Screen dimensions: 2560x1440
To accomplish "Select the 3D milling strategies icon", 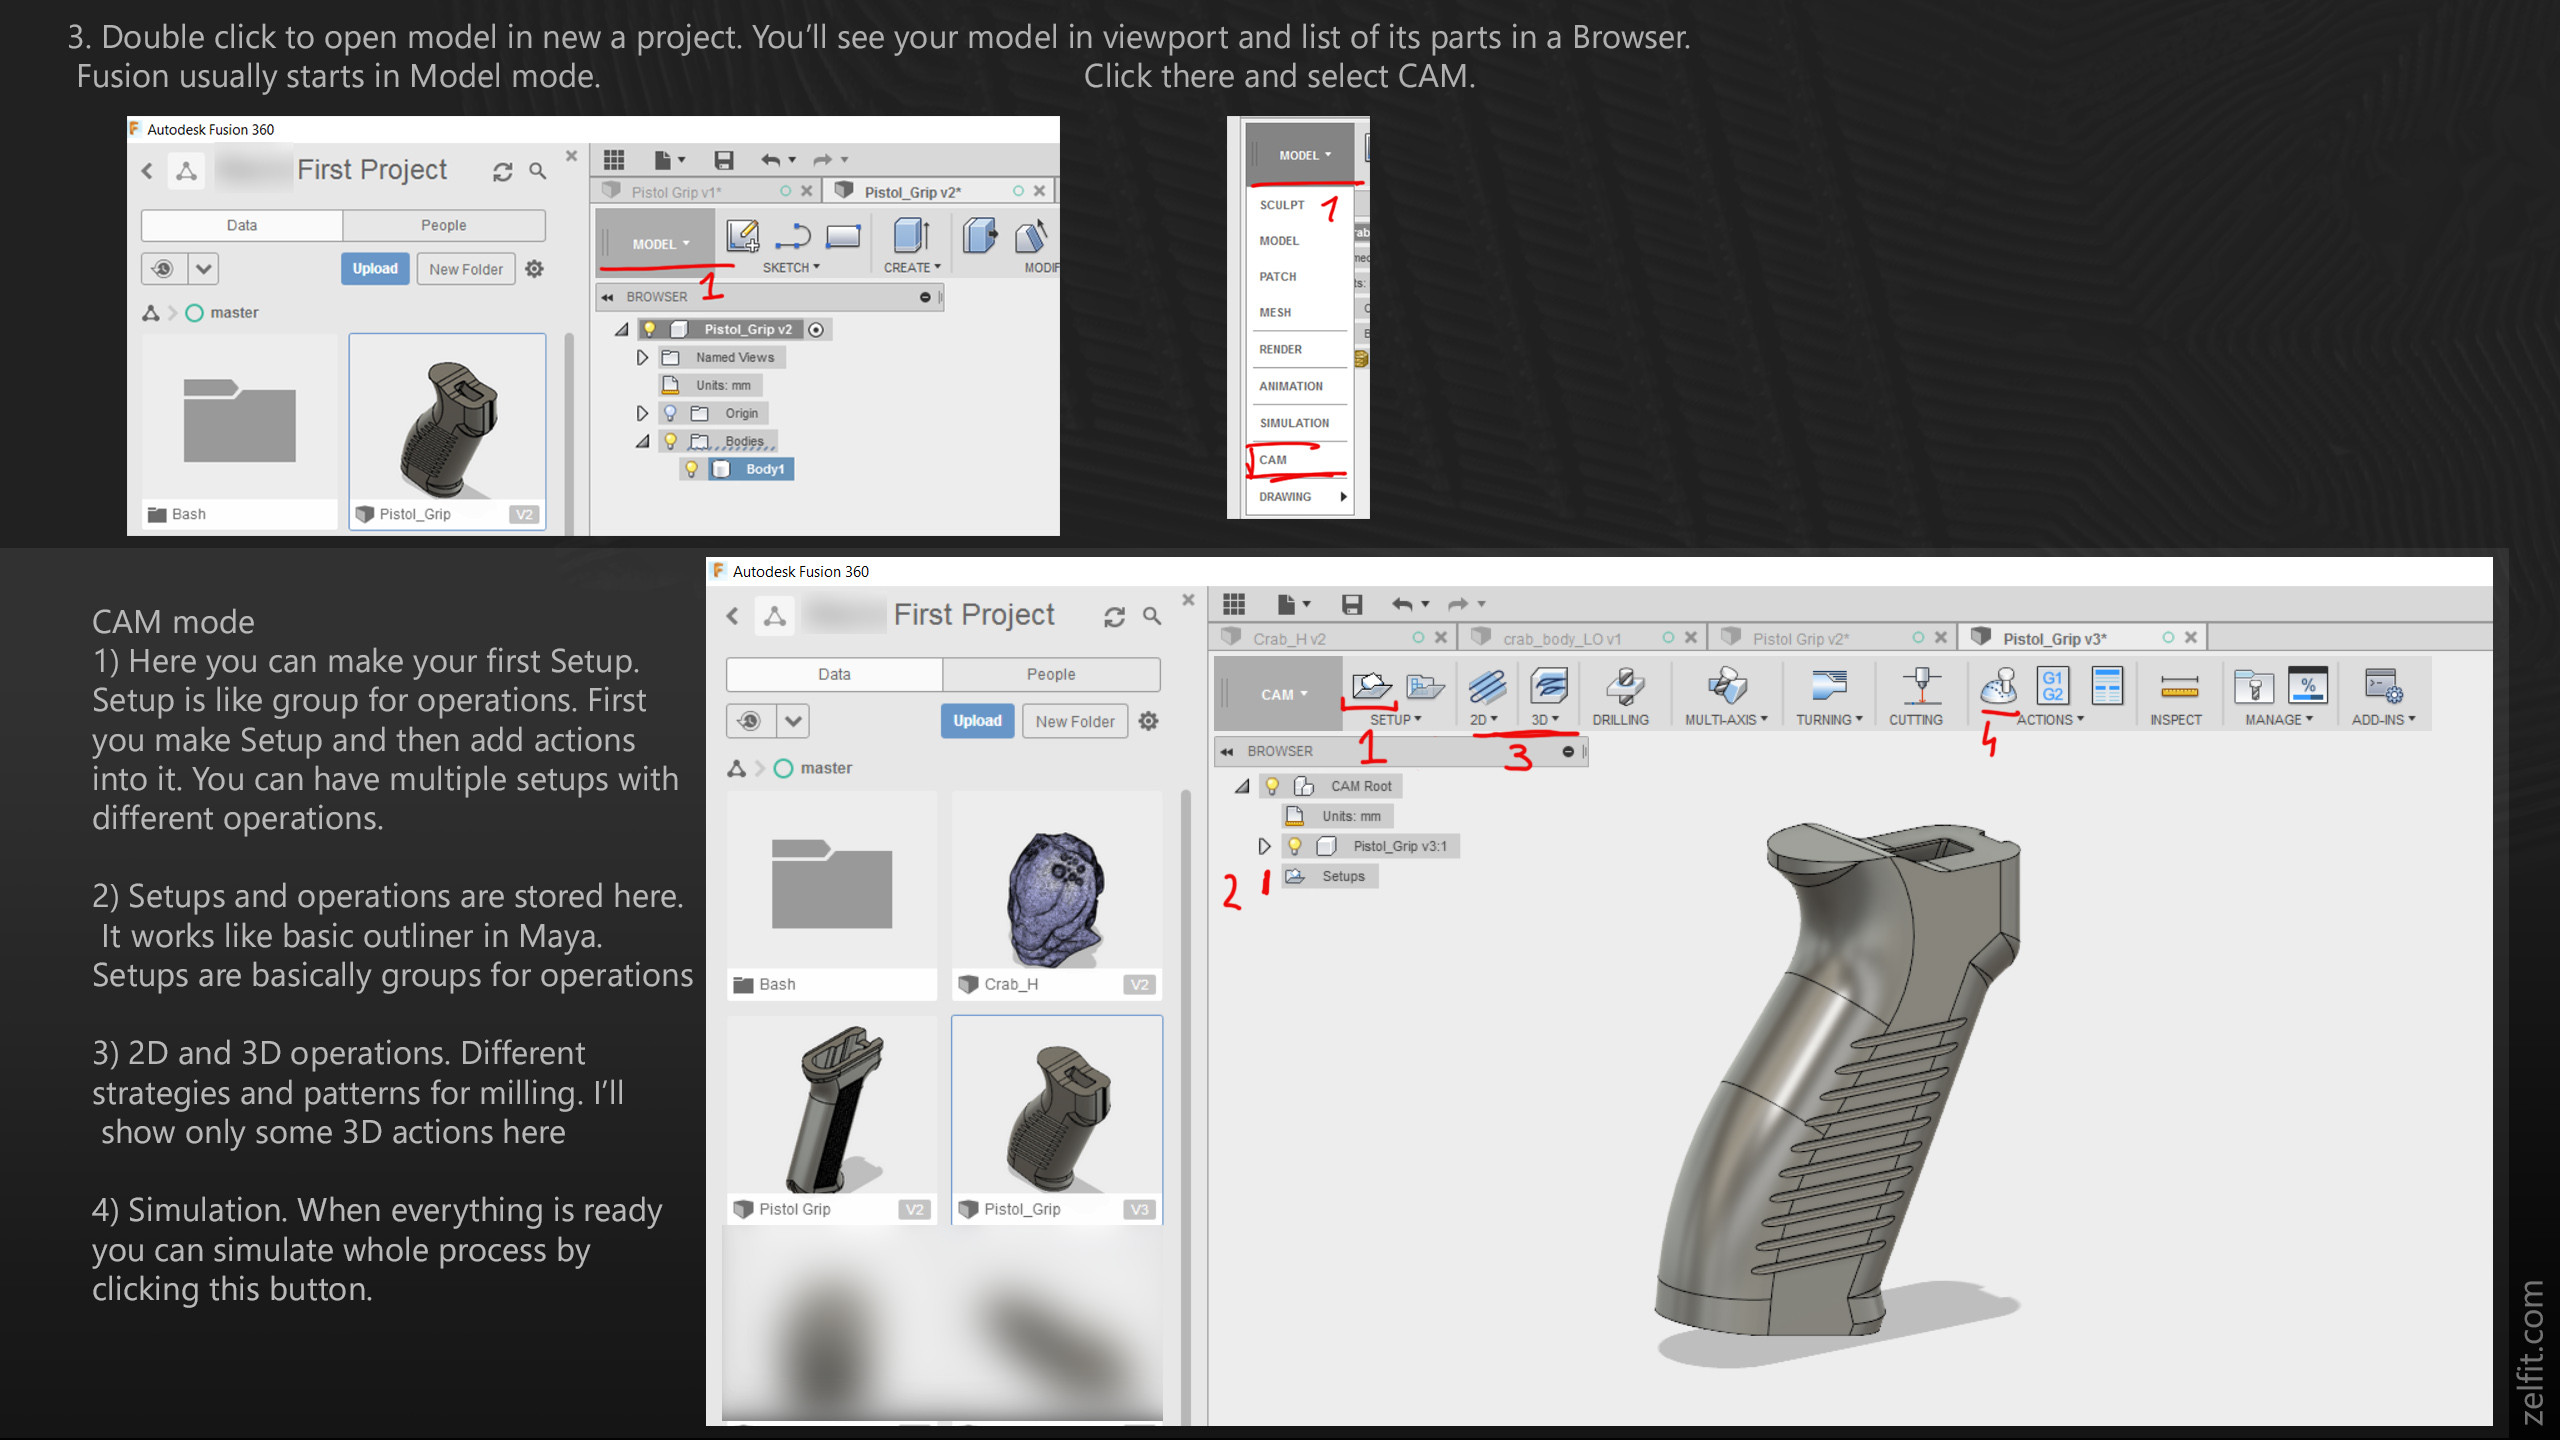I will coord(1548,686).
